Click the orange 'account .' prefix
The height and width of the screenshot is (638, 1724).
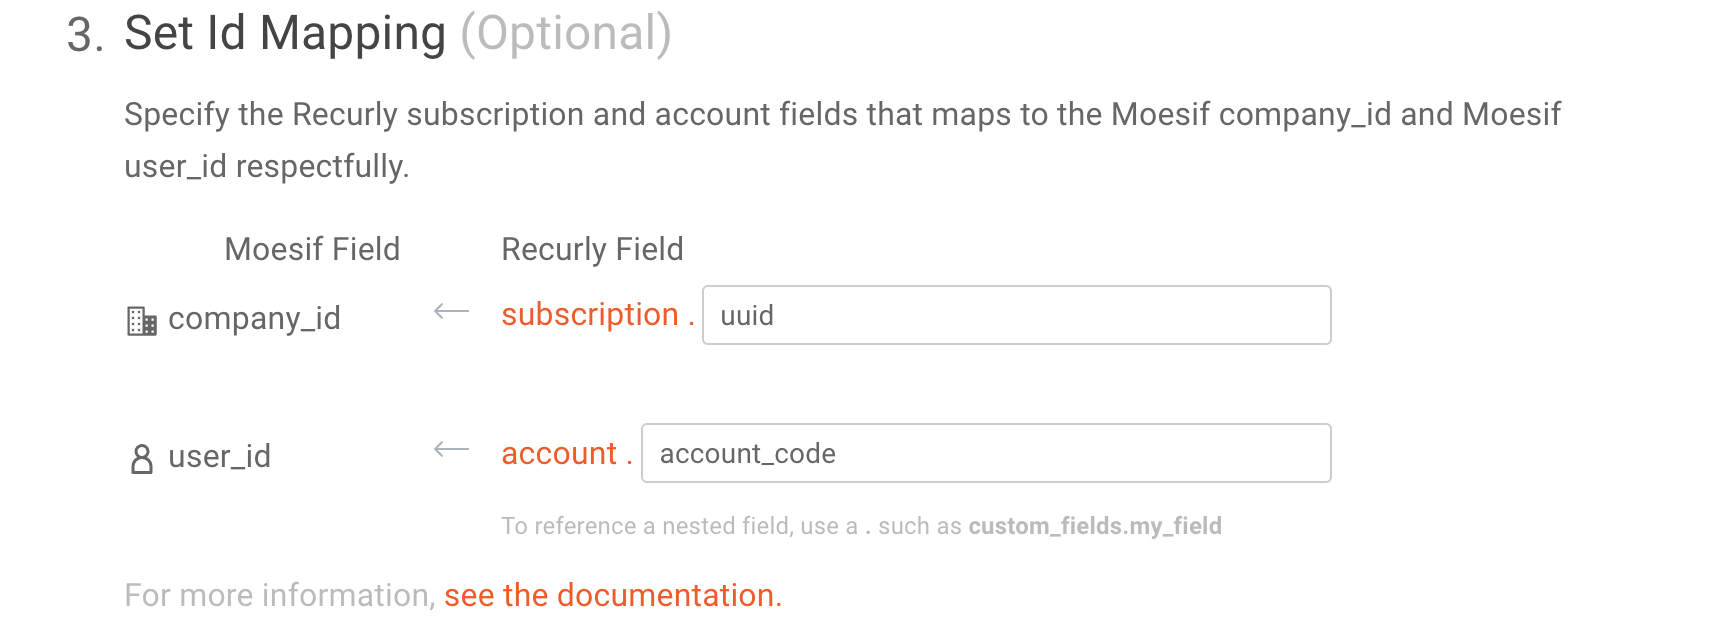(x=566, y=454)
